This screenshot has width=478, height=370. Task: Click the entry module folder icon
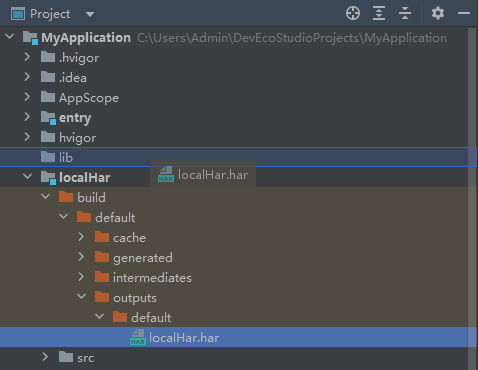48,118
